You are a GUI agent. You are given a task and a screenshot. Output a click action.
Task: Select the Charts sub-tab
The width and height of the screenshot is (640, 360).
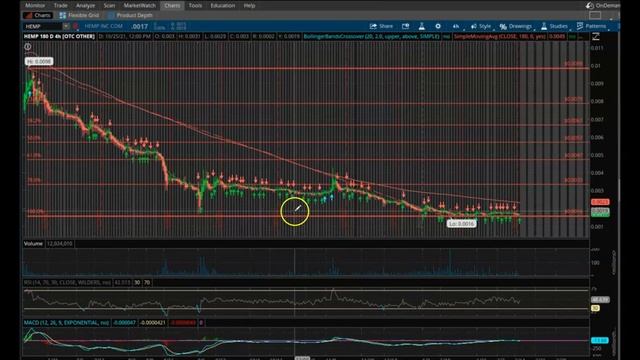tap(38, 15)
